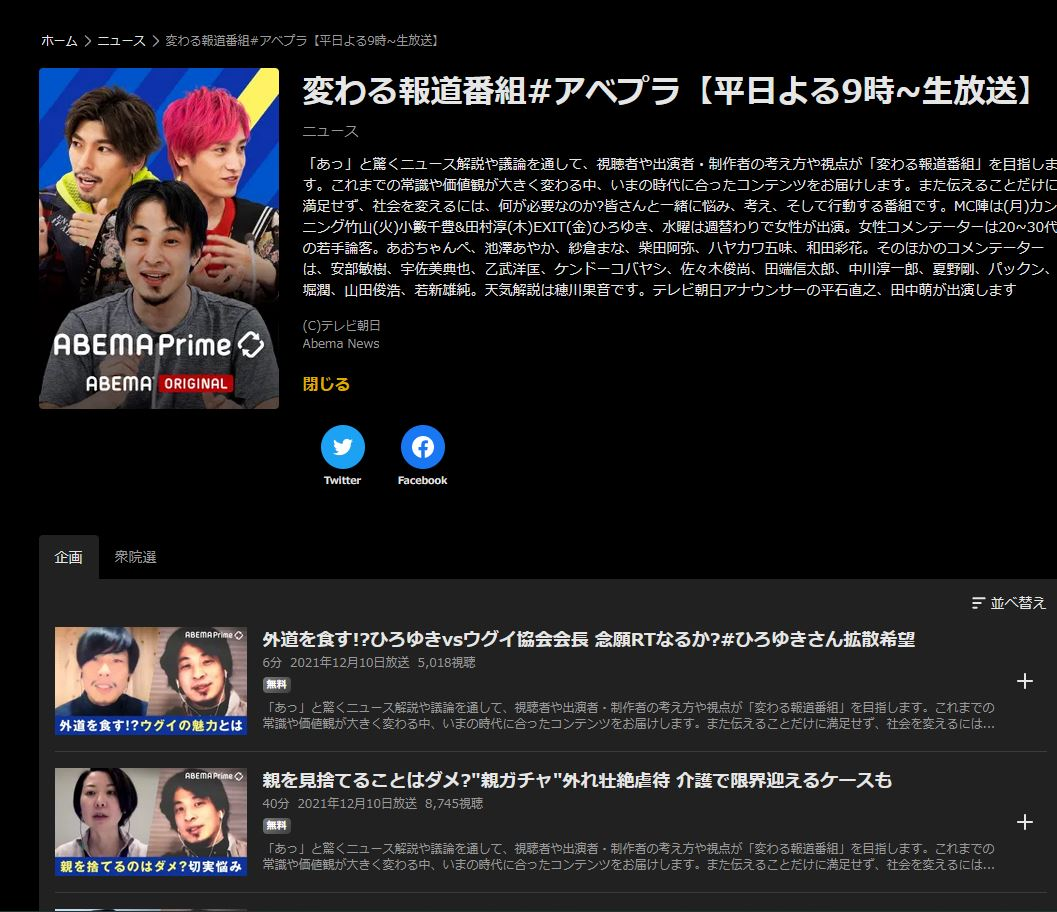Select the 企画 tab
1057x912 pixels.
coord(68,557)
